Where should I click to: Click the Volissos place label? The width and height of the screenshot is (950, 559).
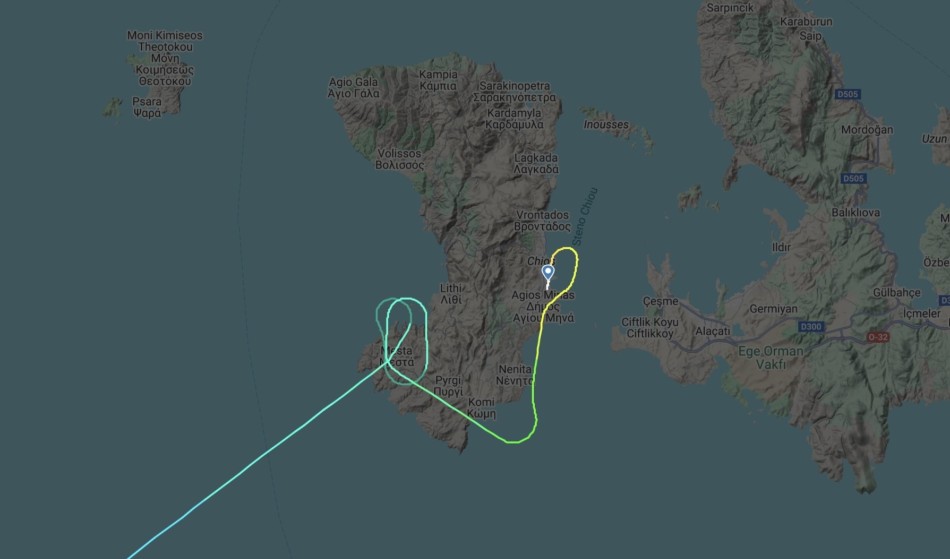399,159
